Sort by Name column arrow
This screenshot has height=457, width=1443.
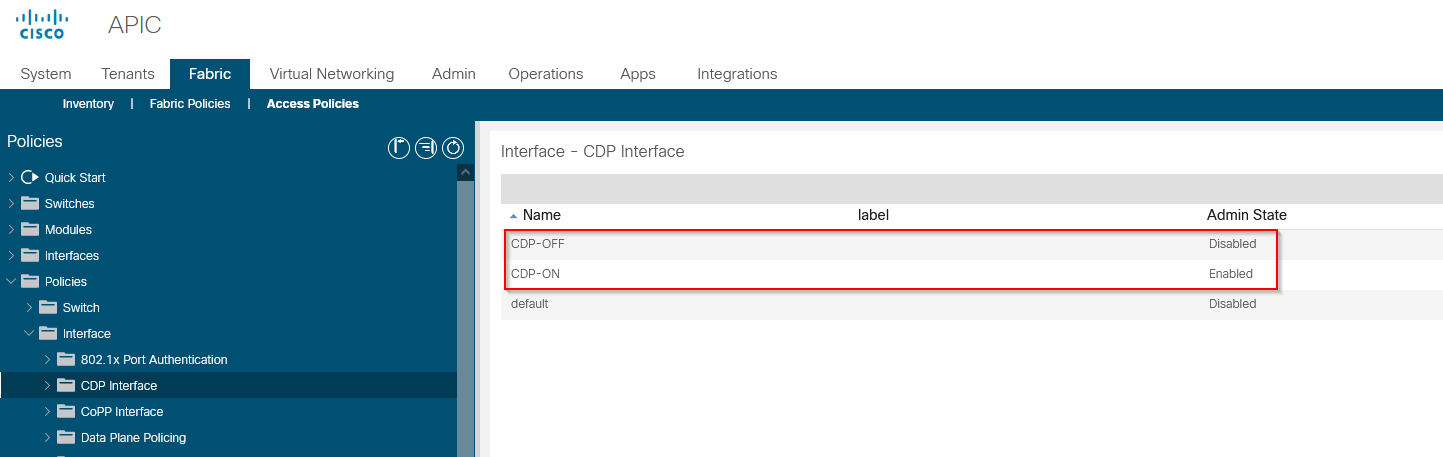(514, 216)
